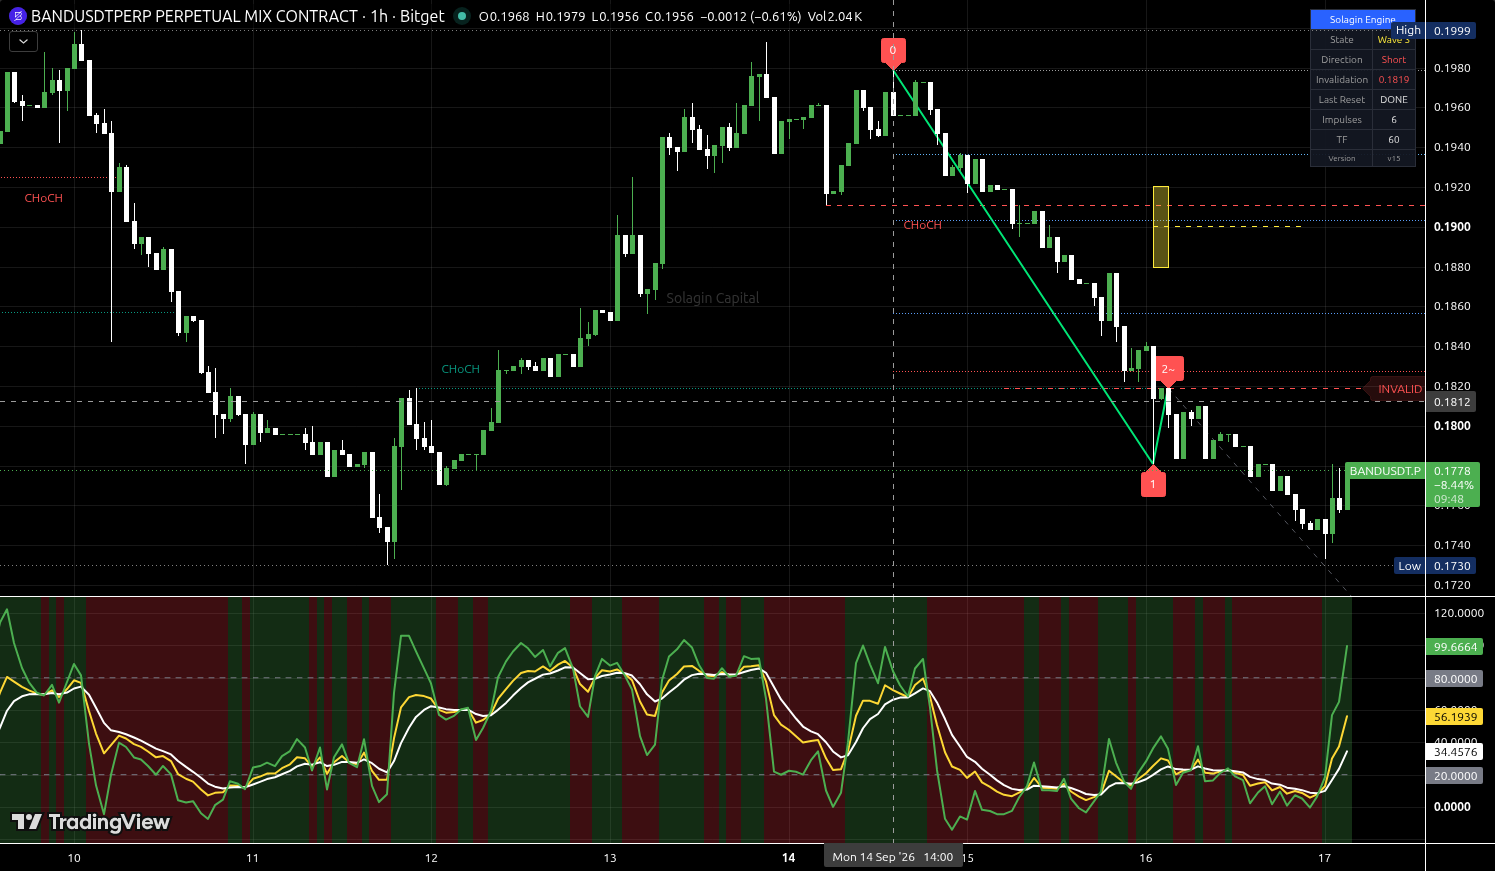Viewport: 1495px width, 871px height.
Task: Select the yellow 56.1939 indicator value
Action: pos(1455,717)
